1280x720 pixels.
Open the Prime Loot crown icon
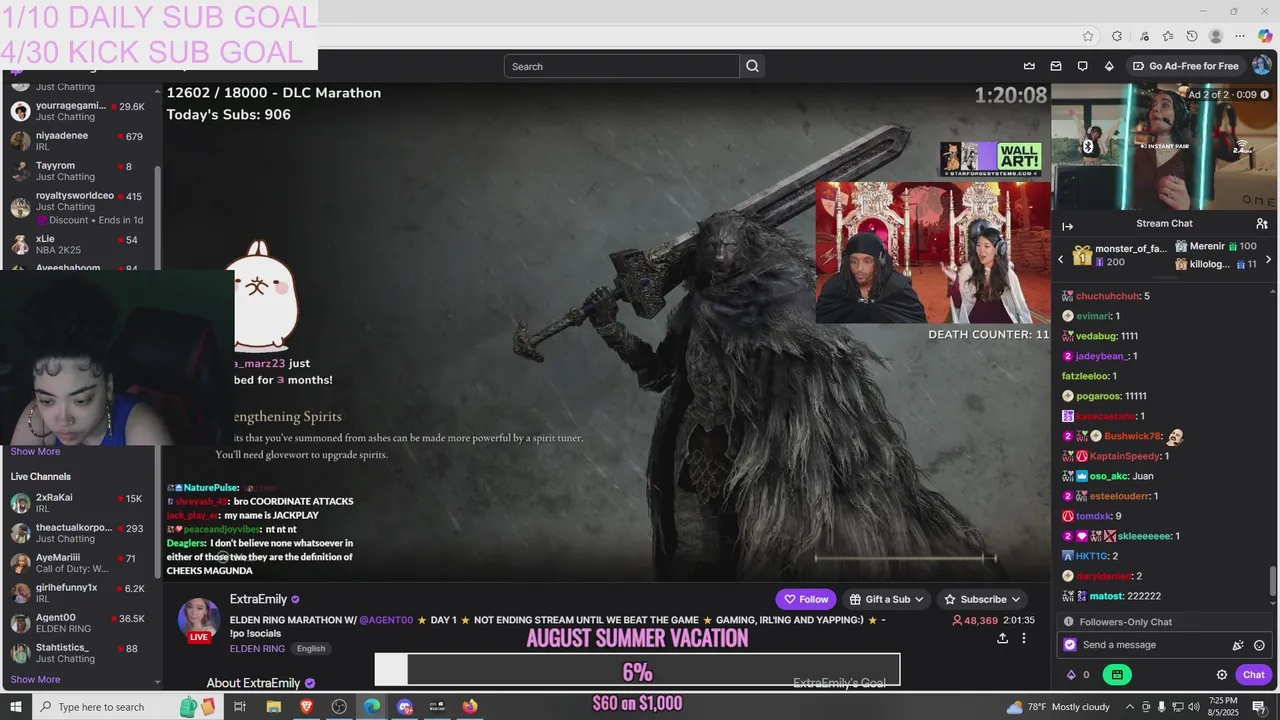pos(1029,66)
